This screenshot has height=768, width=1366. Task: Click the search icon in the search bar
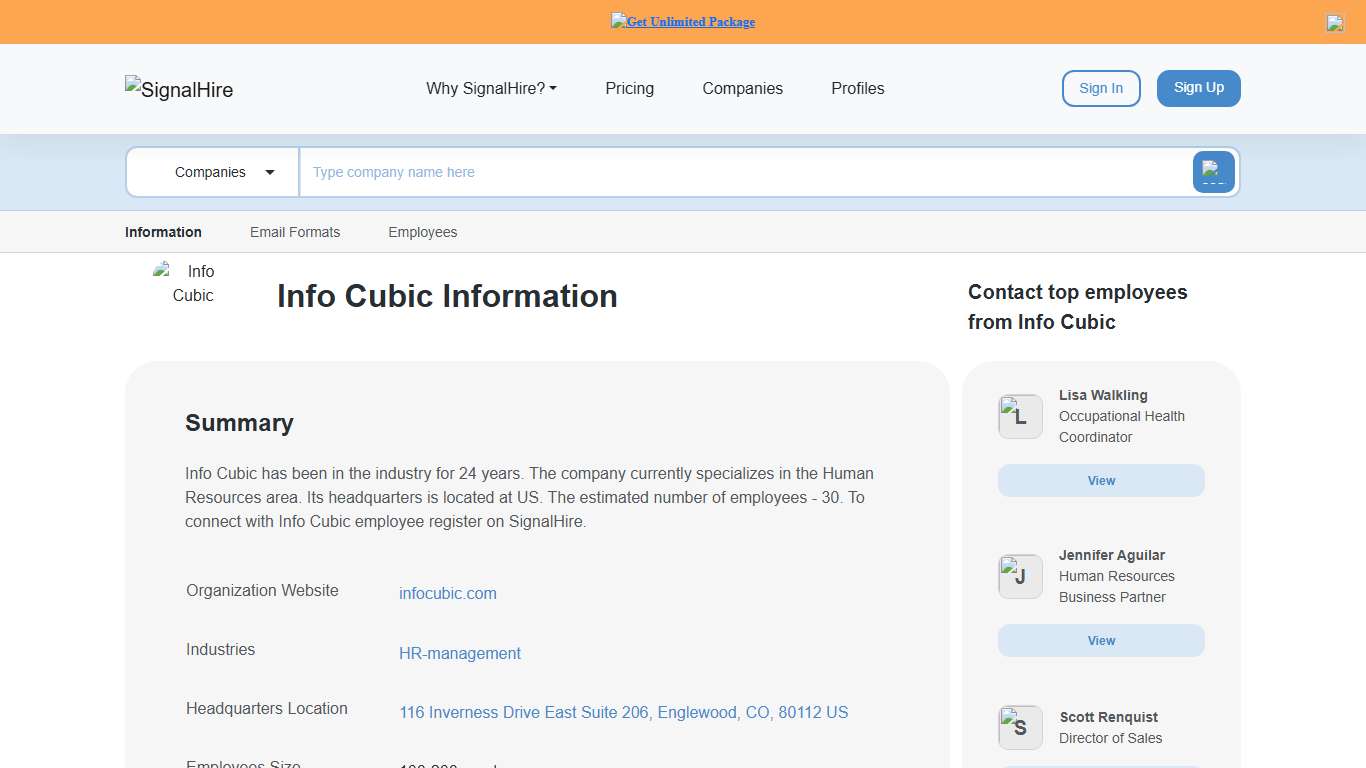pos(1213,172)
